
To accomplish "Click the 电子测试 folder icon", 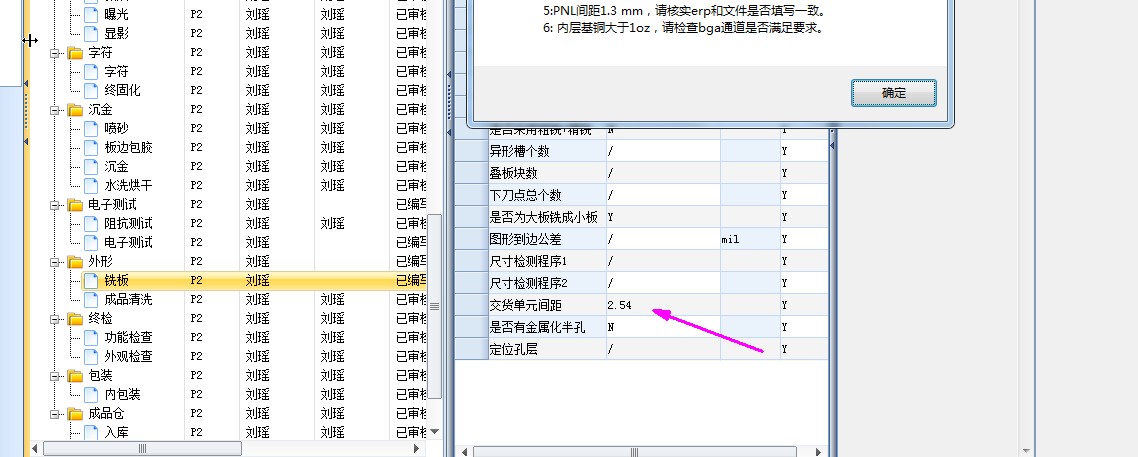I will click(x=75, y=205).
